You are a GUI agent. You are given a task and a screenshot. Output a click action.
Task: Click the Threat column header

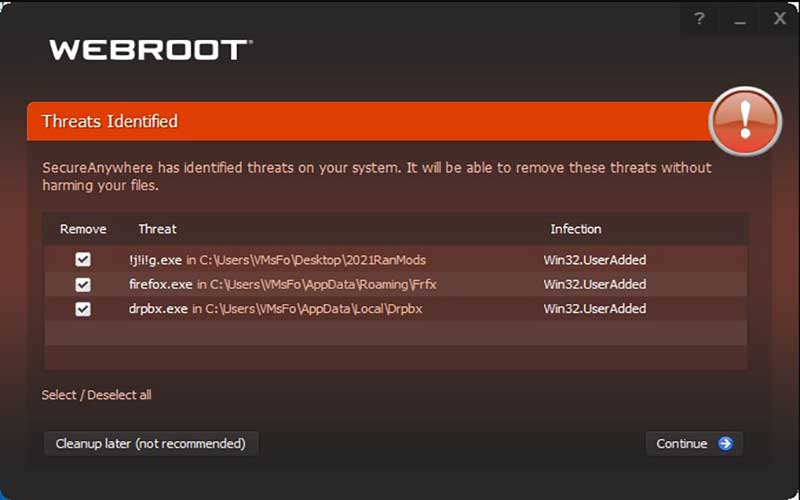pos(157,229)
